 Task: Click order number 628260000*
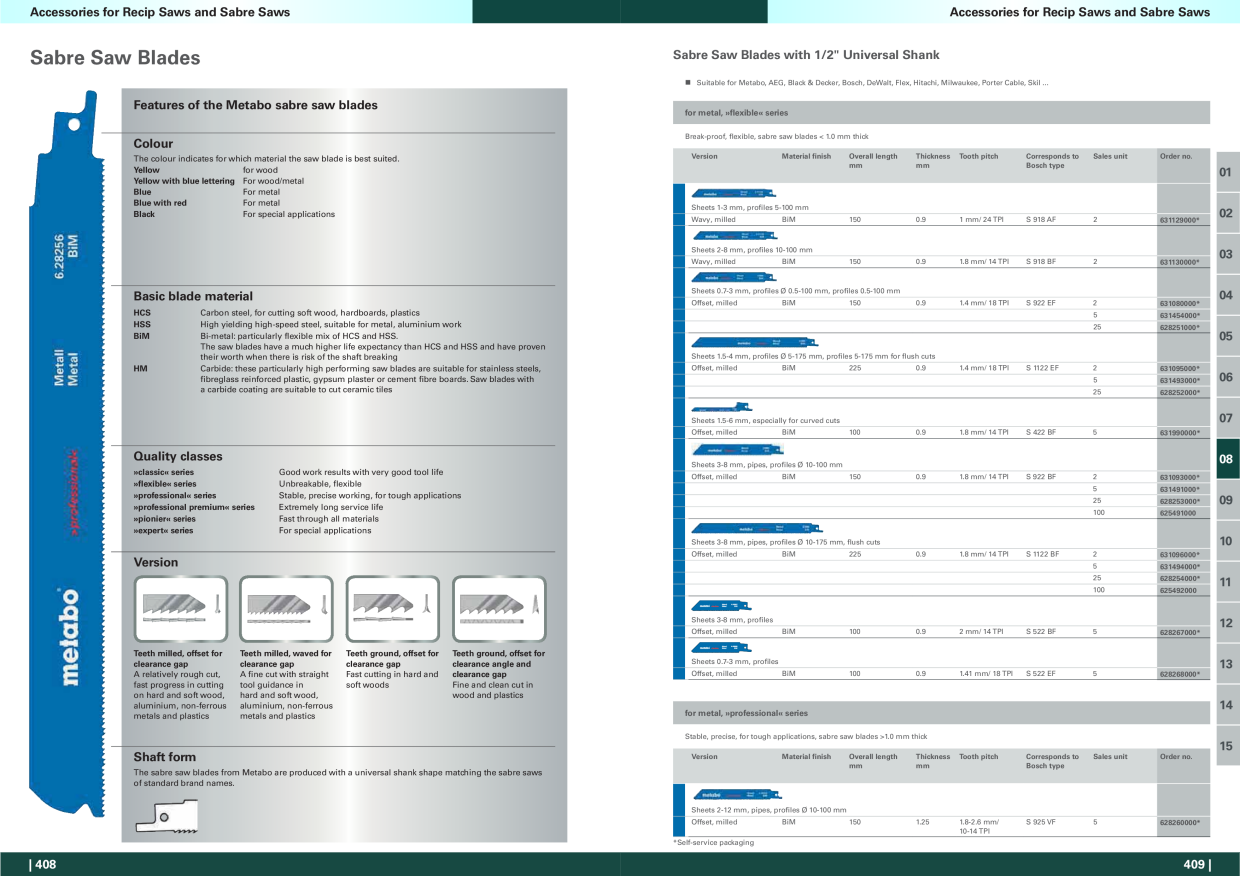[x=1179, y=822]
